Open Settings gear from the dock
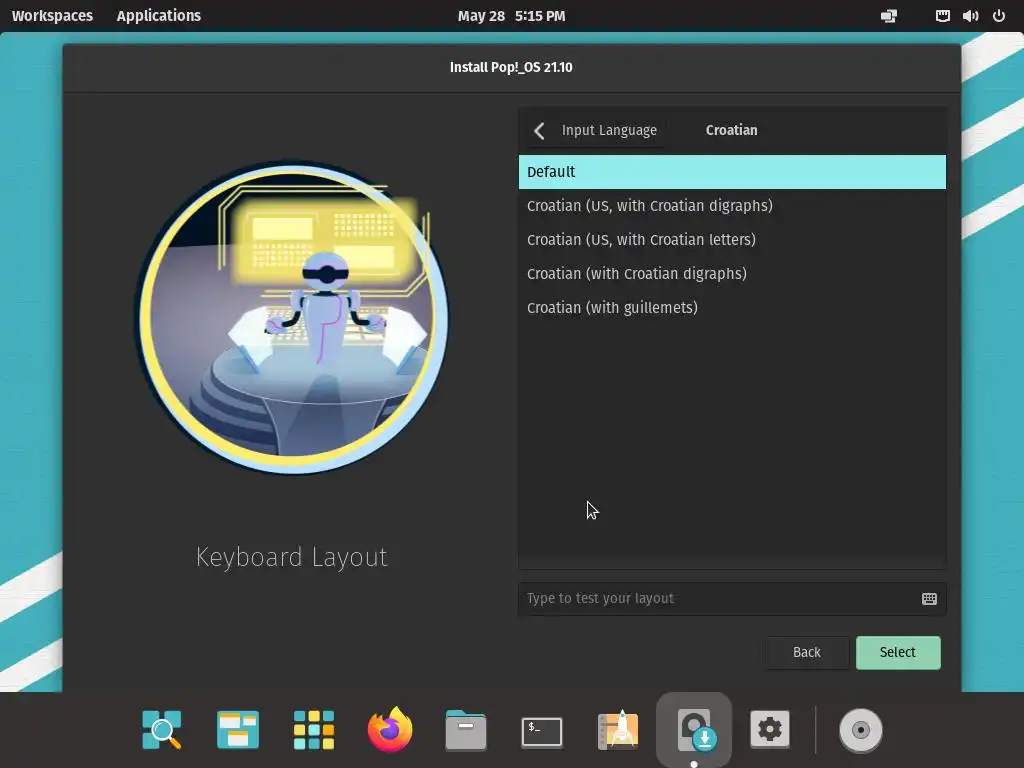The width and height of the screenshot is (1024, 768). (x=770, y=729)
